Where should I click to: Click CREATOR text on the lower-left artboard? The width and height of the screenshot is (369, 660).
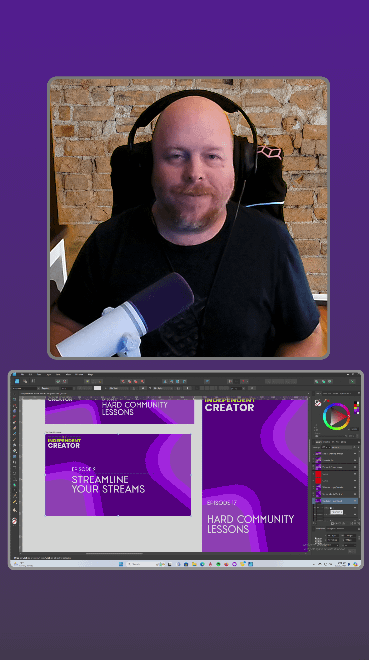64,445
